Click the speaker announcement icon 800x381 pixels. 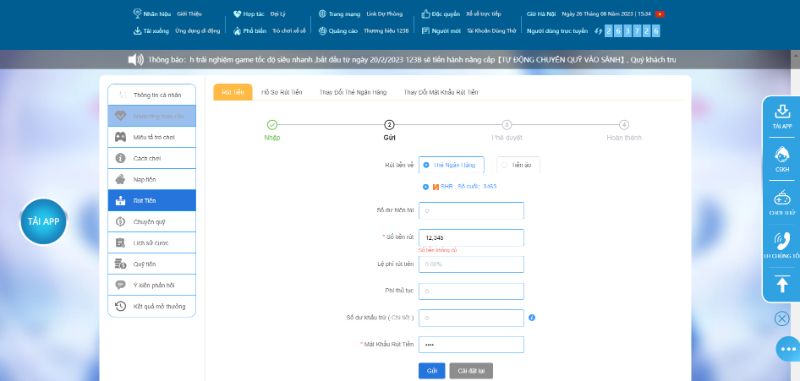[x=136, y=60]
